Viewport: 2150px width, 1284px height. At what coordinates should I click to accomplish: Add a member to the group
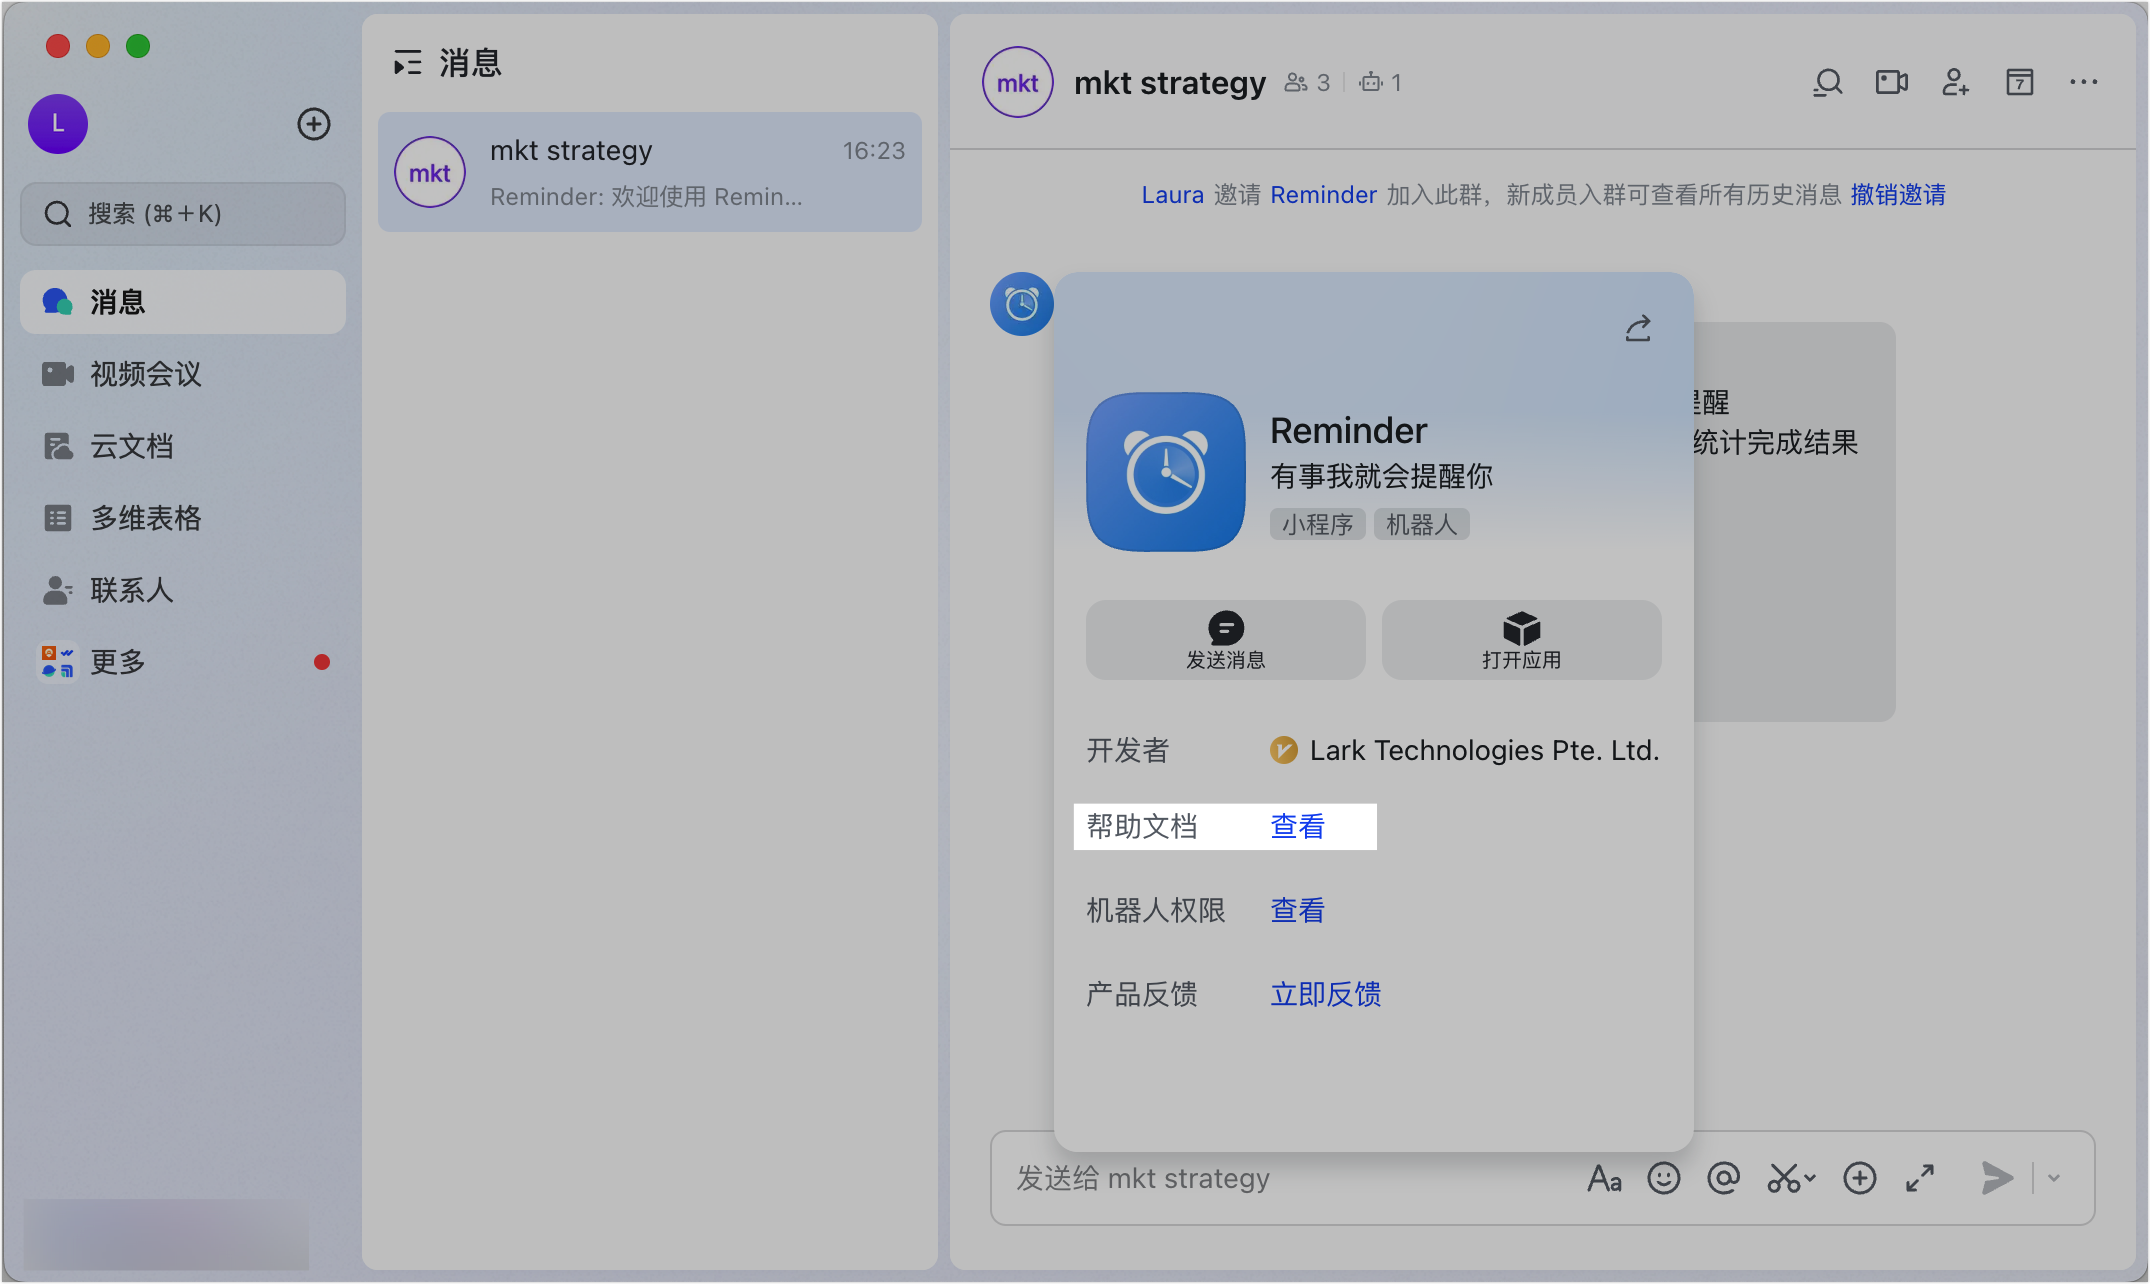click(x=1956, y=82)
